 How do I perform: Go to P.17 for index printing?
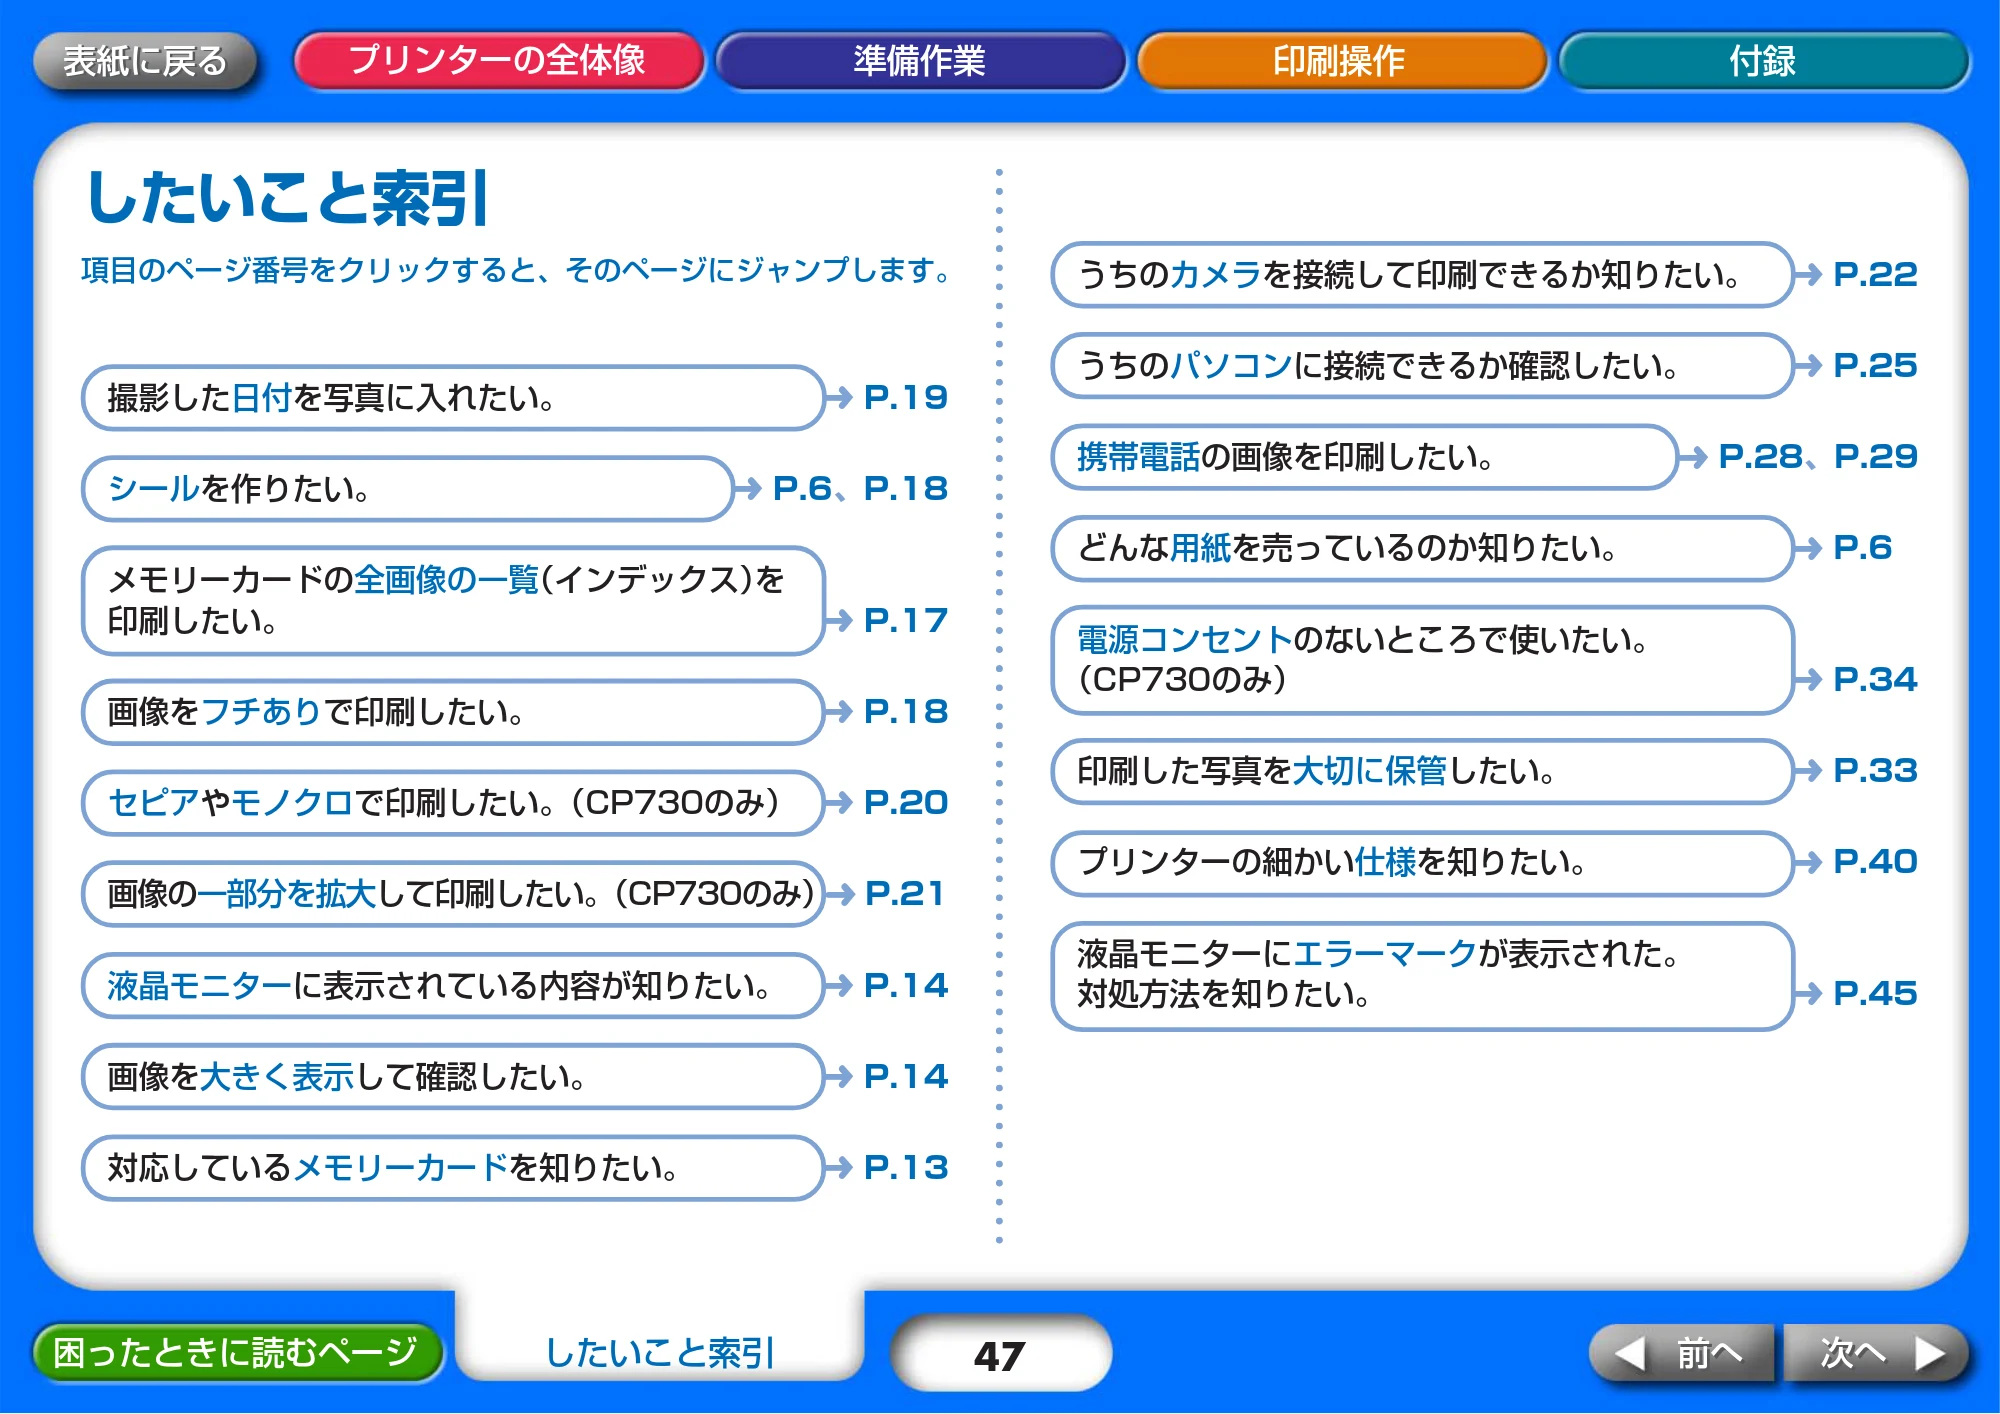tap(905, 620)
